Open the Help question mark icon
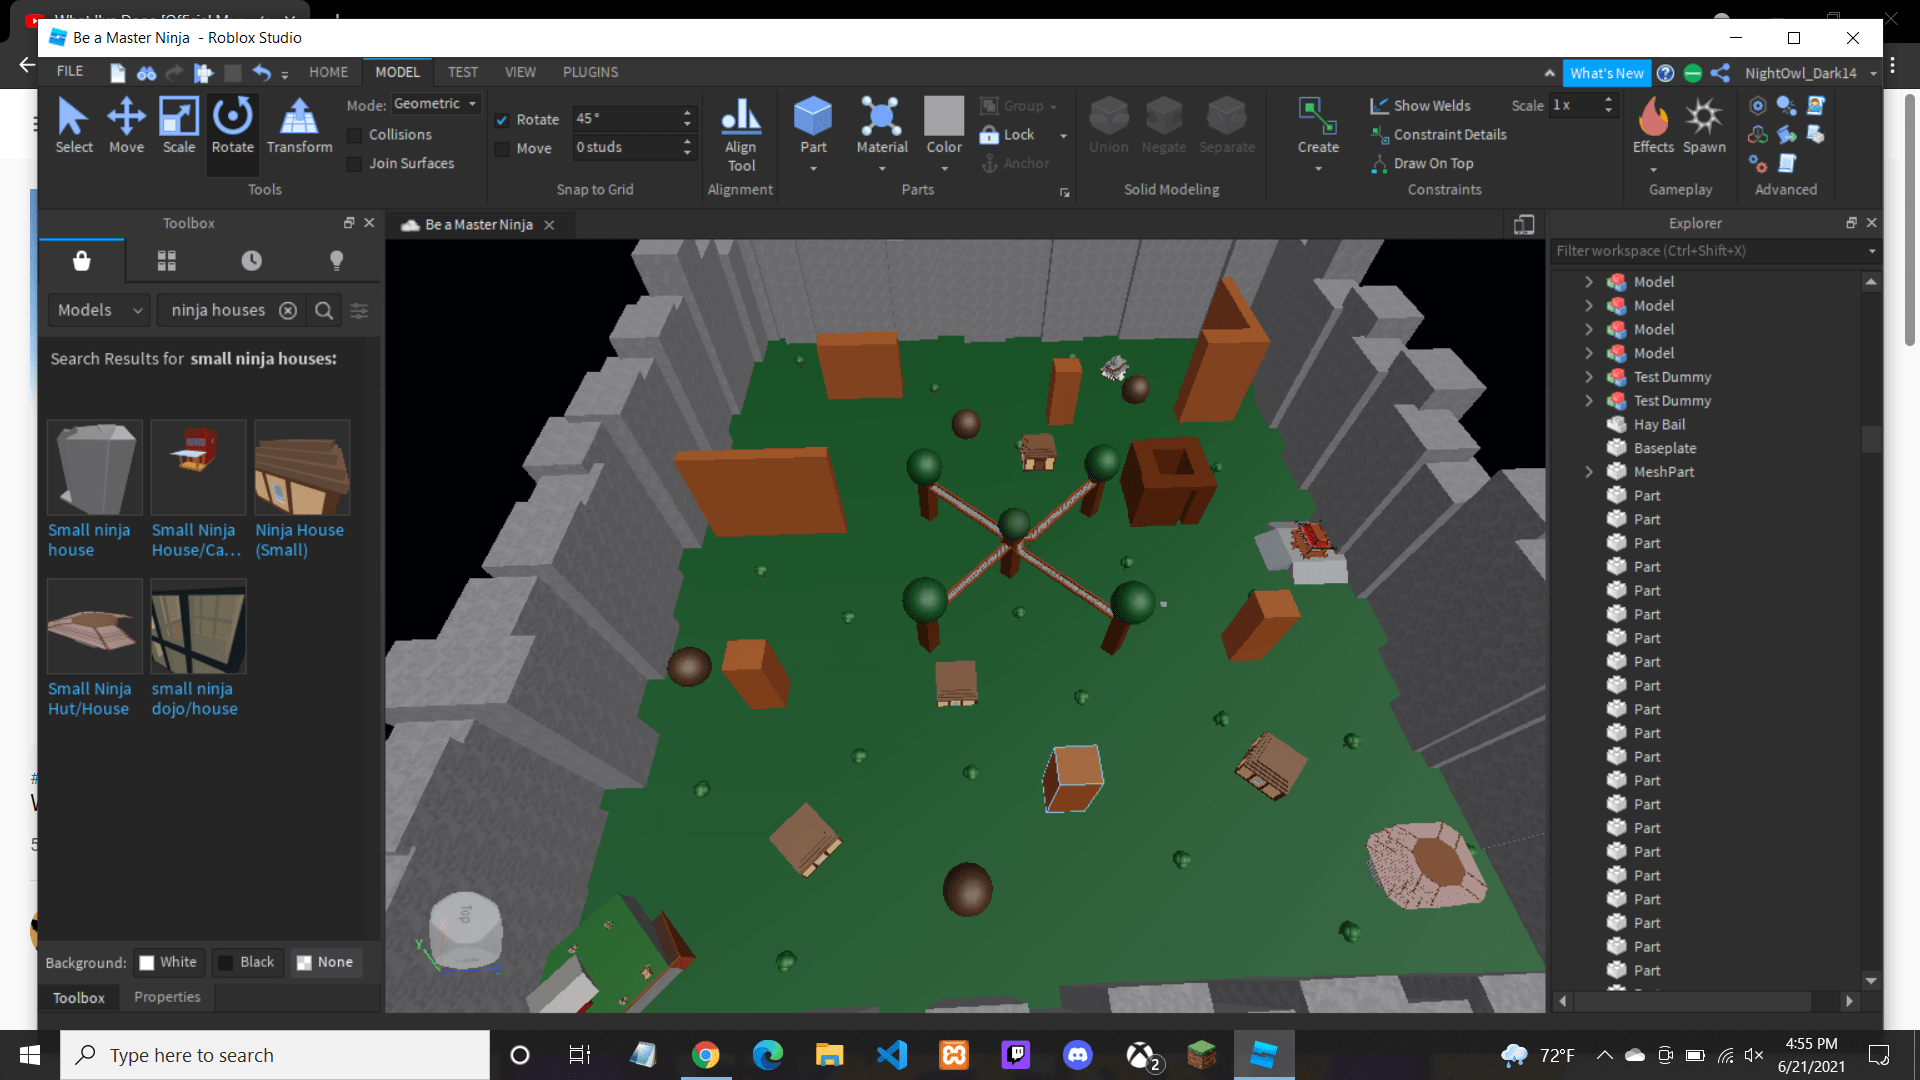1920x1080 pixels. click(1665, 73)
